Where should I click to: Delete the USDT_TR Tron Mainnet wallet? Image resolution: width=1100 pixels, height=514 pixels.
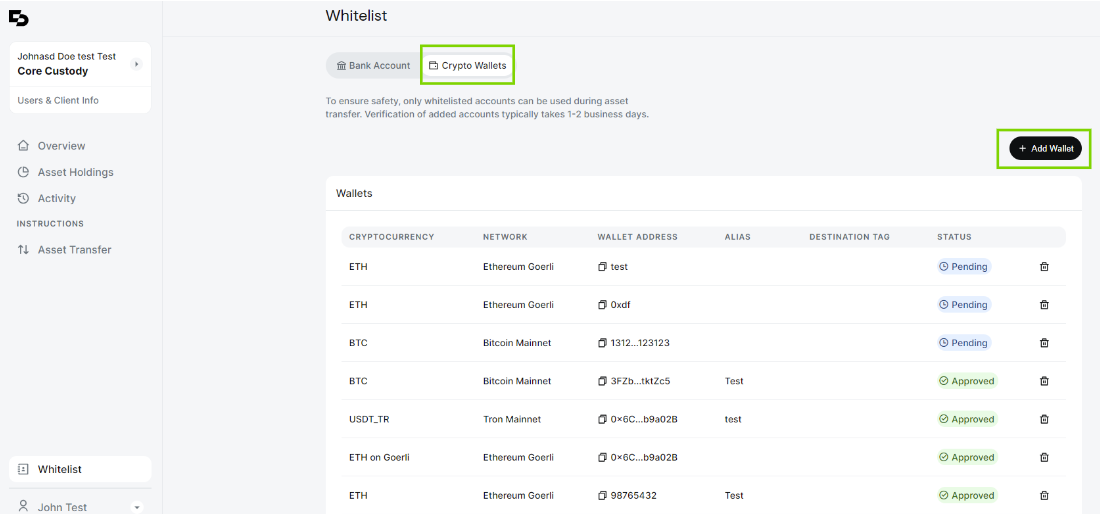click(1044, 419)
